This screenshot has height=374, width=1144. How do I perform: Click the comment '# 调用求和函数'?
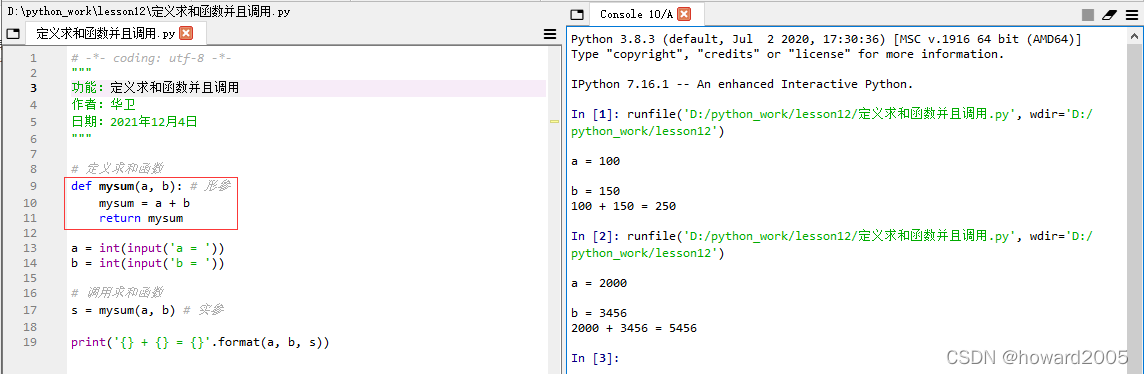[117, 292]
